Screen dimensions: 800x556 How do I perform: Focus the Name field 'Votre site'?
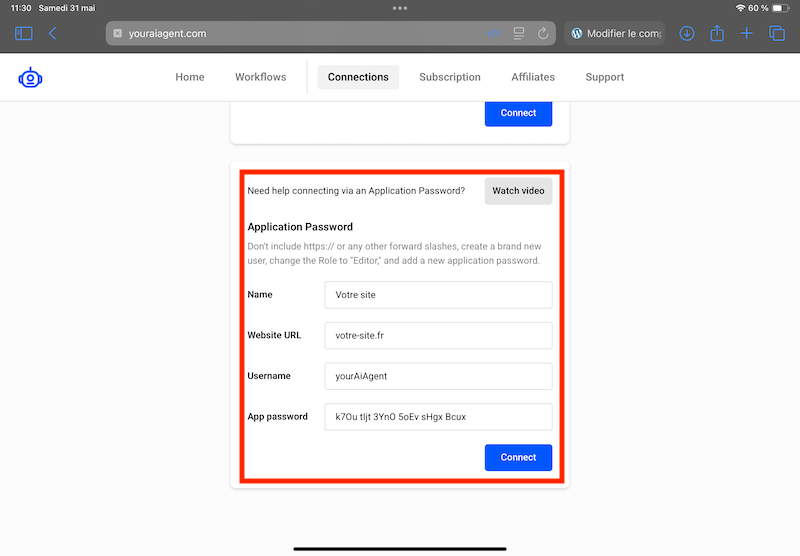tap(438, 295)
